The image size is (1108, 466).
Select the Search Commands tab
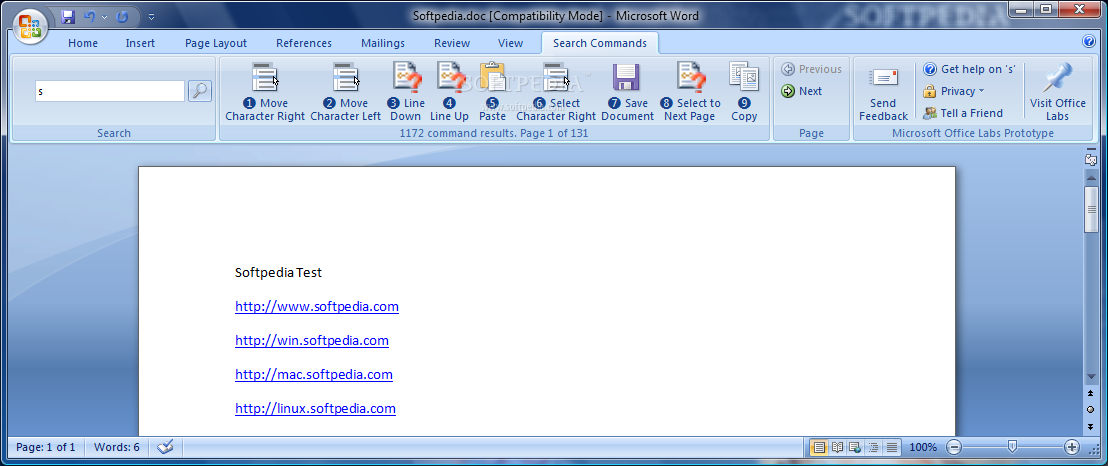pyautogui.click(x=599, y=43)
